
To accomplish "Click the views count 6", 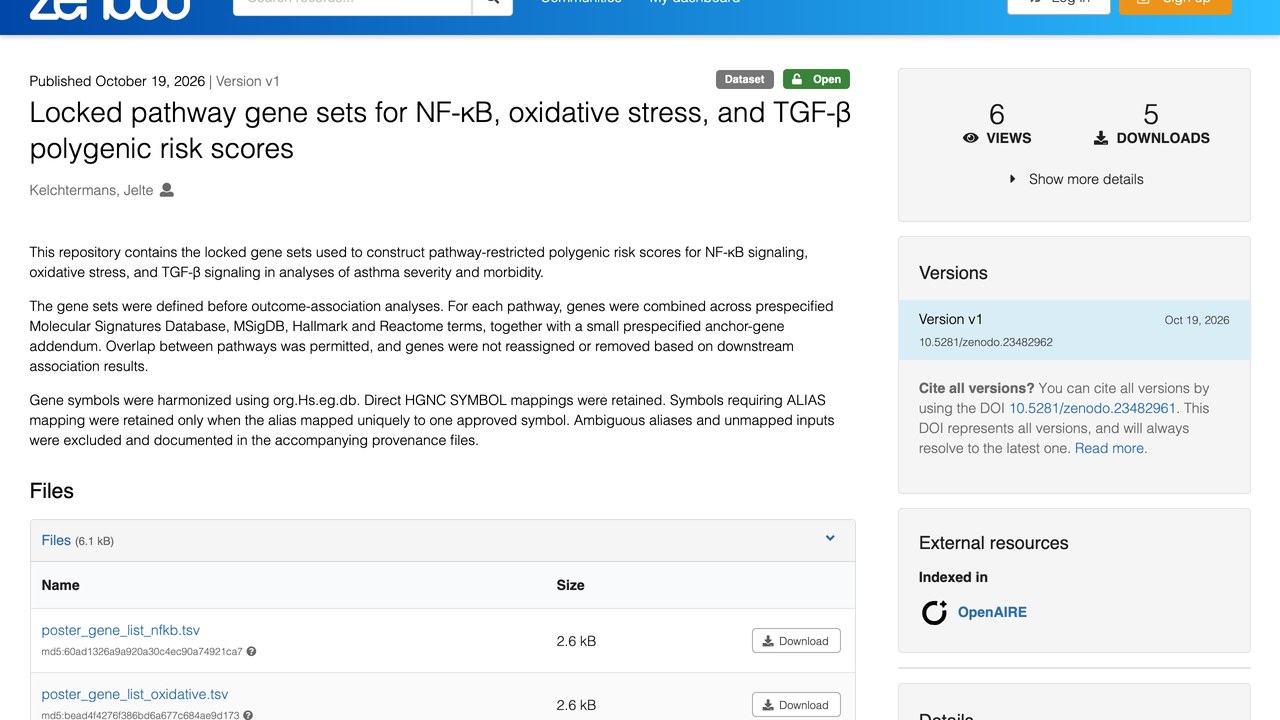I will [997, 114].
